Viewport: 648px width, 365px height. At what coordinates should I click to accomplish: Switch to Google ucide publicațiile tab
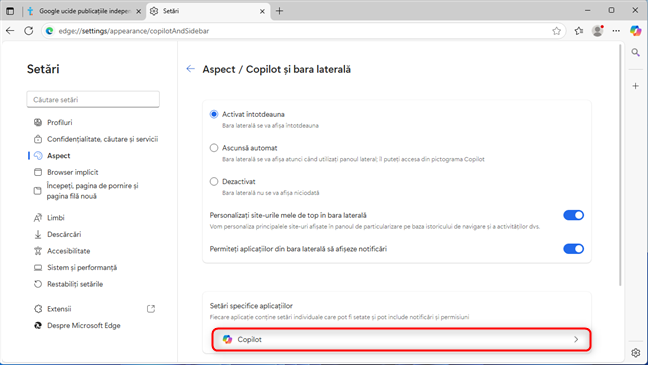click(x=84, y=11)
